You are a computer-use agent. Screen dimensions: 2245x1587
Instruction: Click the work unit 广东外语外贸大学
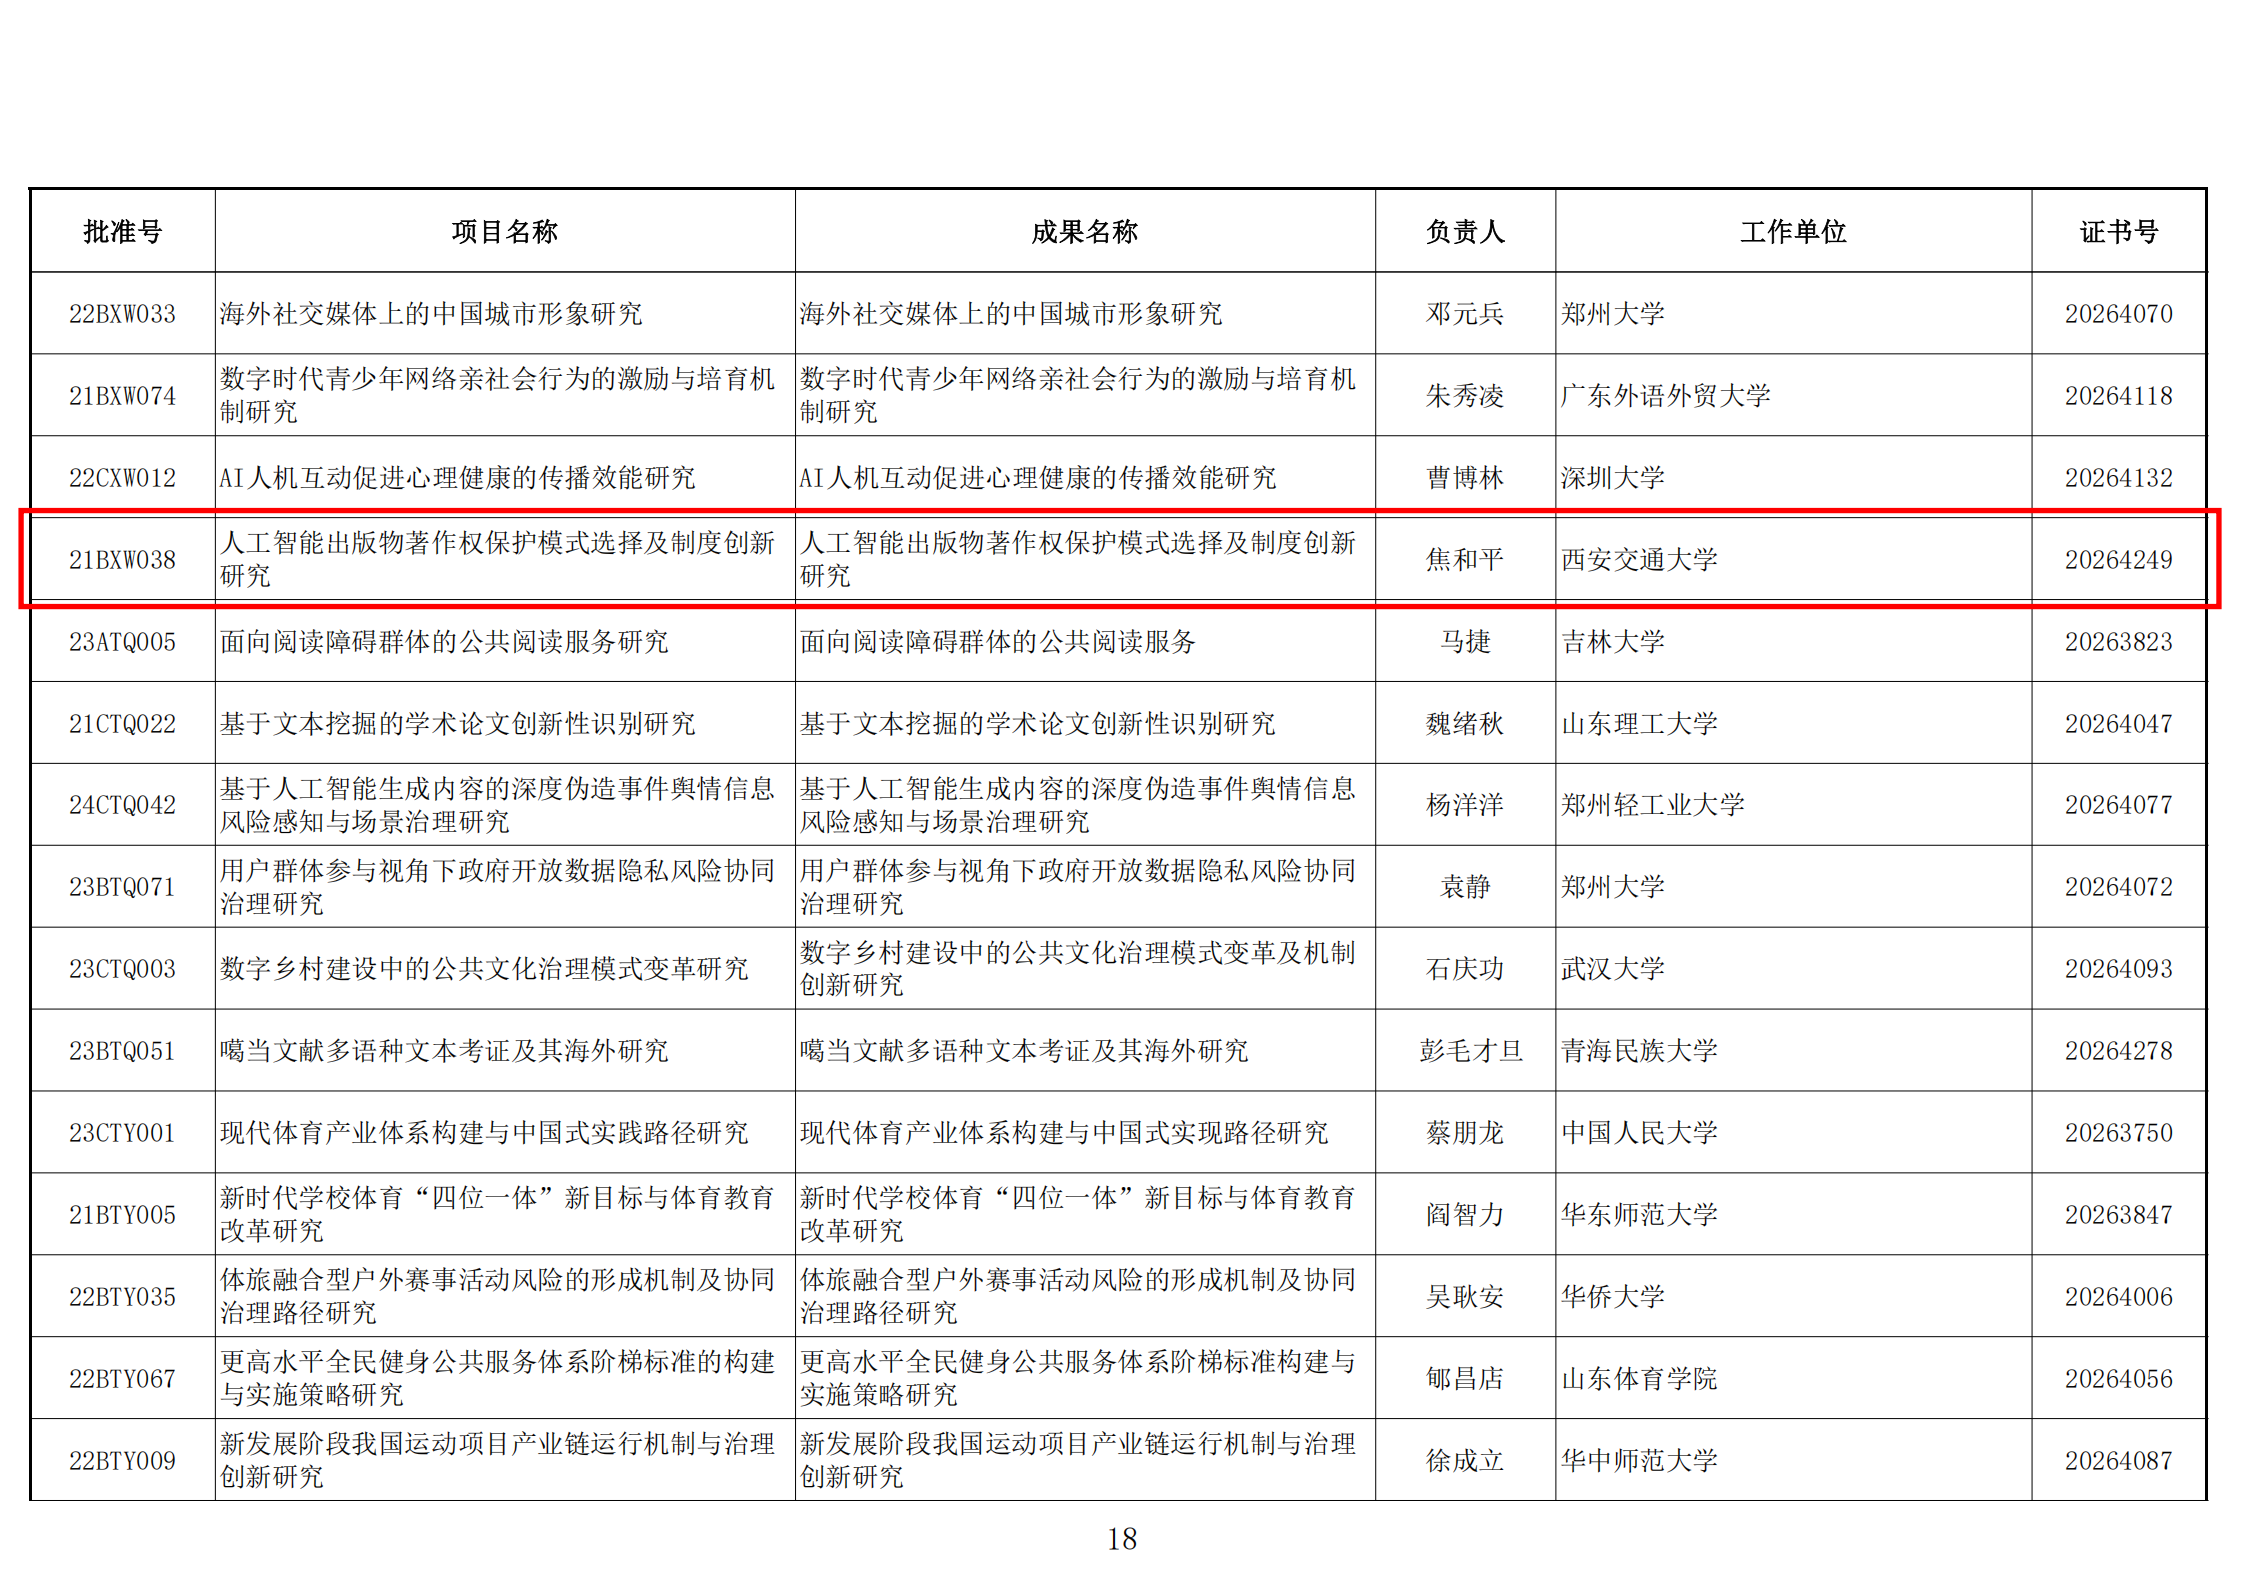point(1666,396)
